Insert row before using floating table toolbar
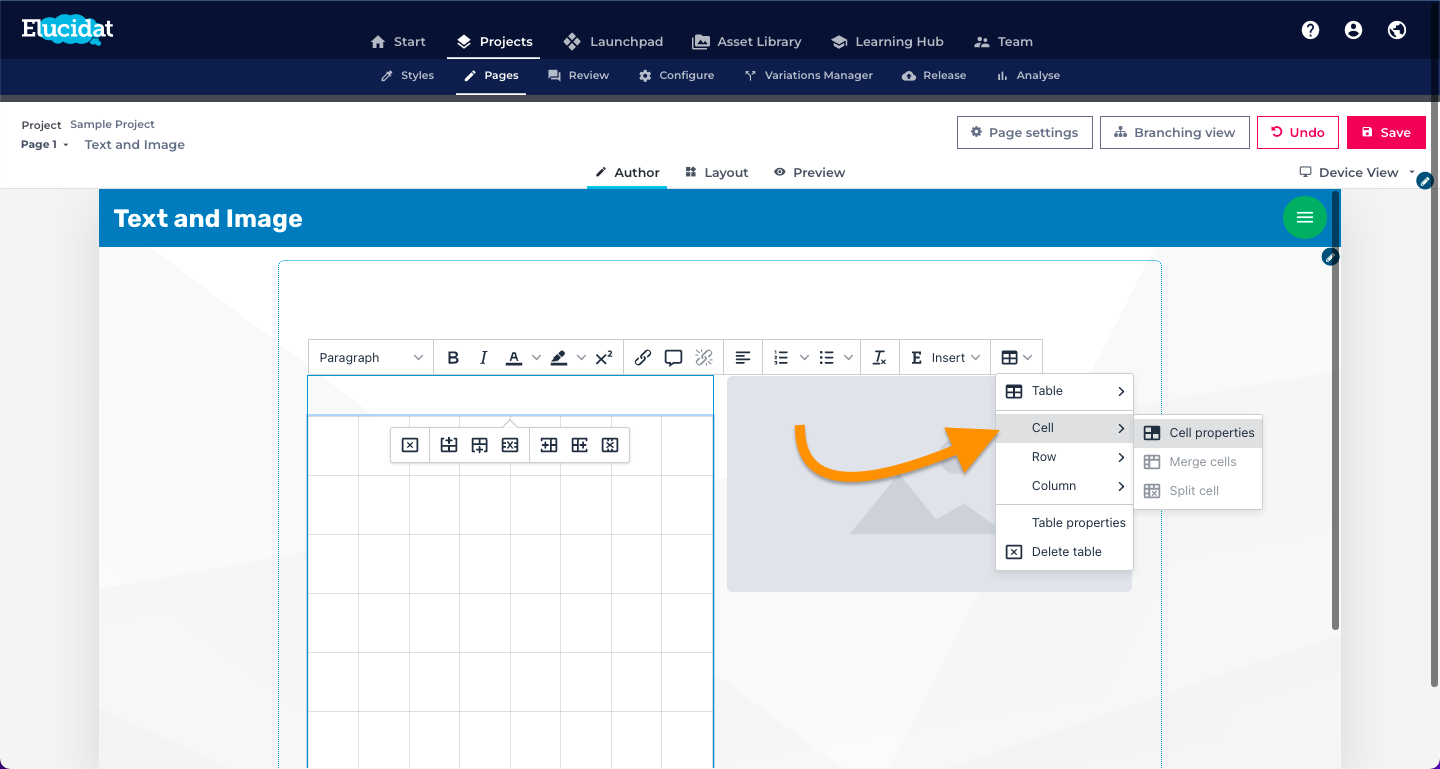The height and width of the screenshot is (769, 1440). point(449,445)
